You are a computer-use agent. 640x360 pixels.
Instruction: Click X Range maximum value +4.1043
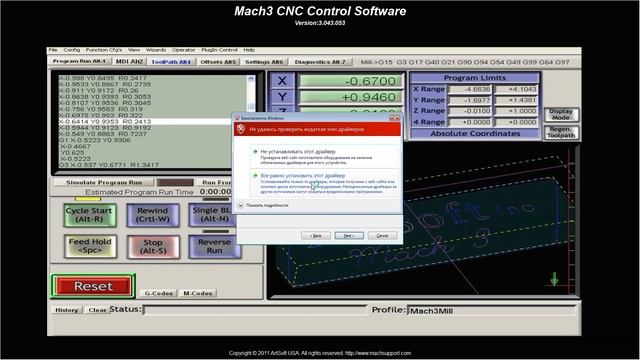tap(517, 89)
